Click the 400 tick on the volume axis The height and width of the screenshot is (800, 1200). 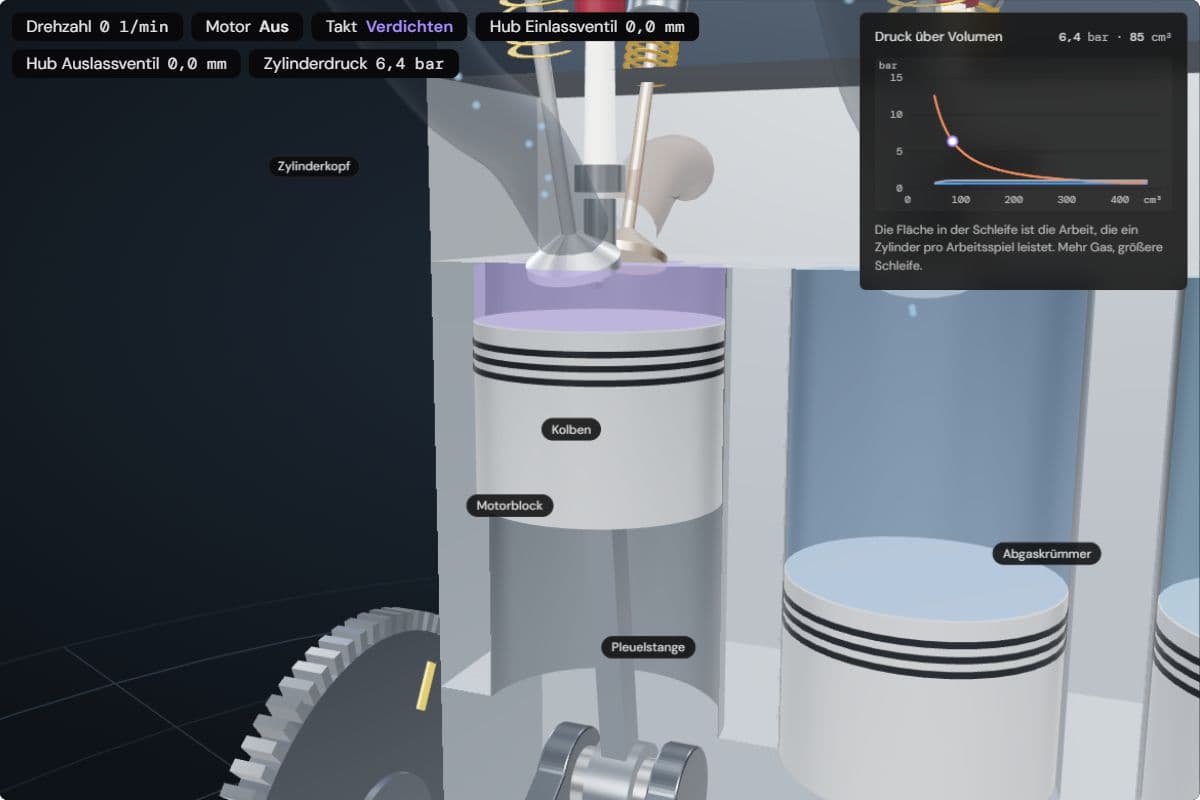pyautogui.click(x=1120, y=200)
